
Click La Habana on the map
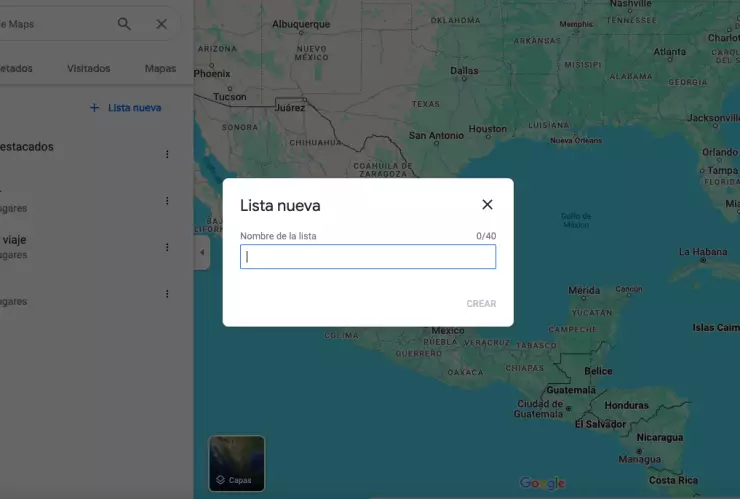[x=703, y=252]
